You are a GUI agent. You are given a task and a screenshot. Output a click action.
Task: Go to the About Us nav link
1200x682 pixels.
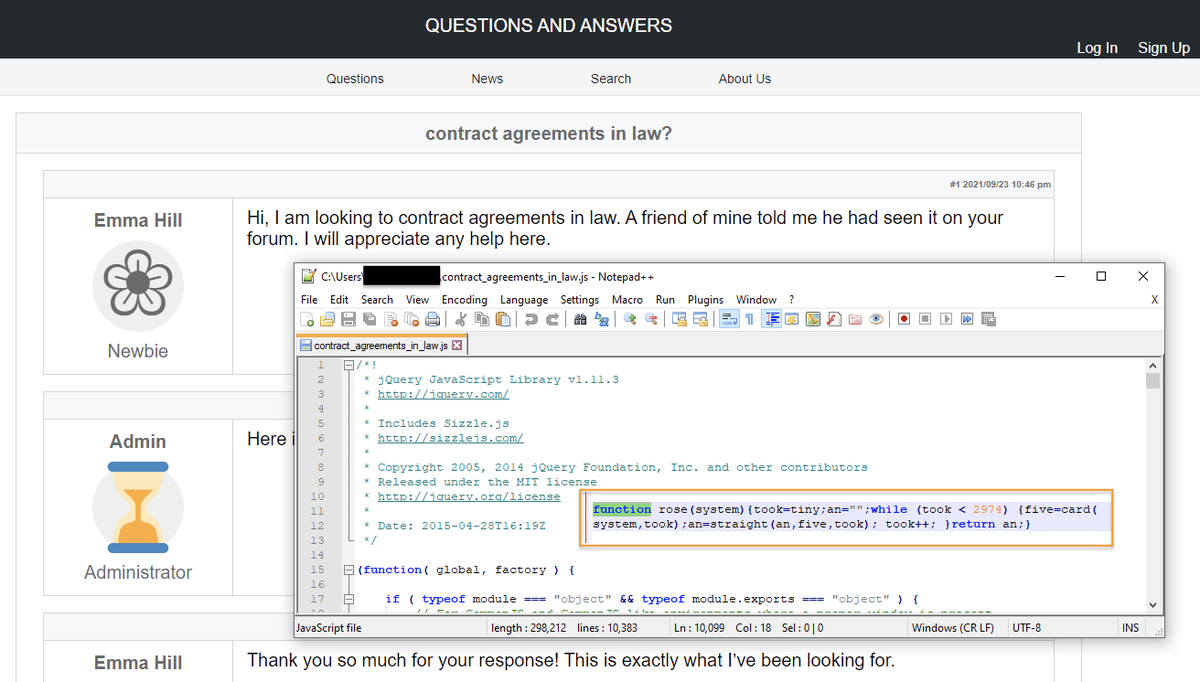click(745, 78)
